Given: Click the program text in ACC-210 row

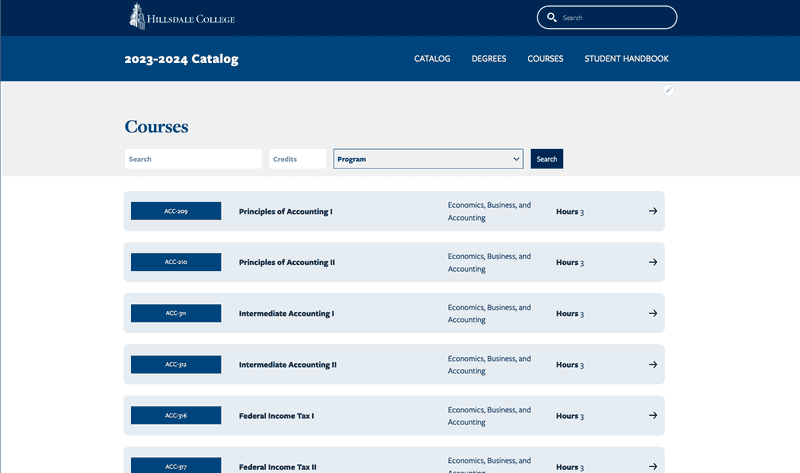Looking at the screenshot, I should (x=489, y=262).
